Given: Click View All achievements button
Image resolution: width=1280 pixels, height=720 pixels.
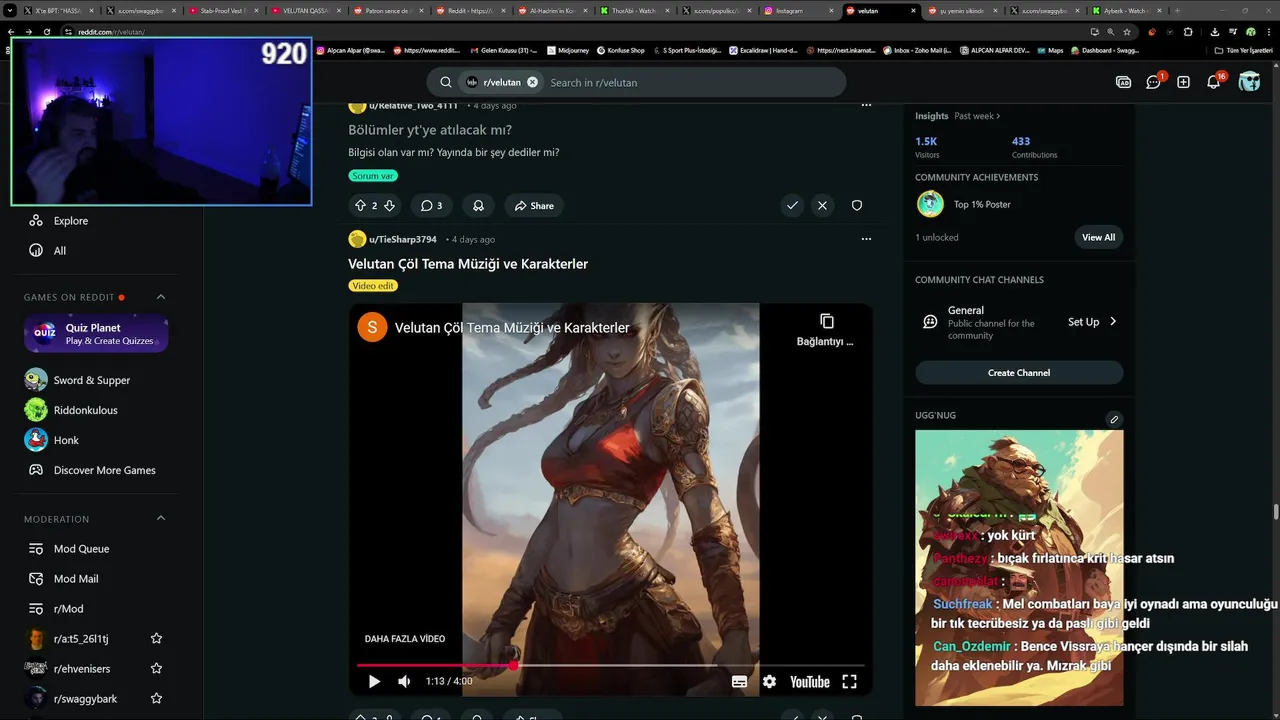Looking at the screenshot, I should click(x=1098, y=237).
